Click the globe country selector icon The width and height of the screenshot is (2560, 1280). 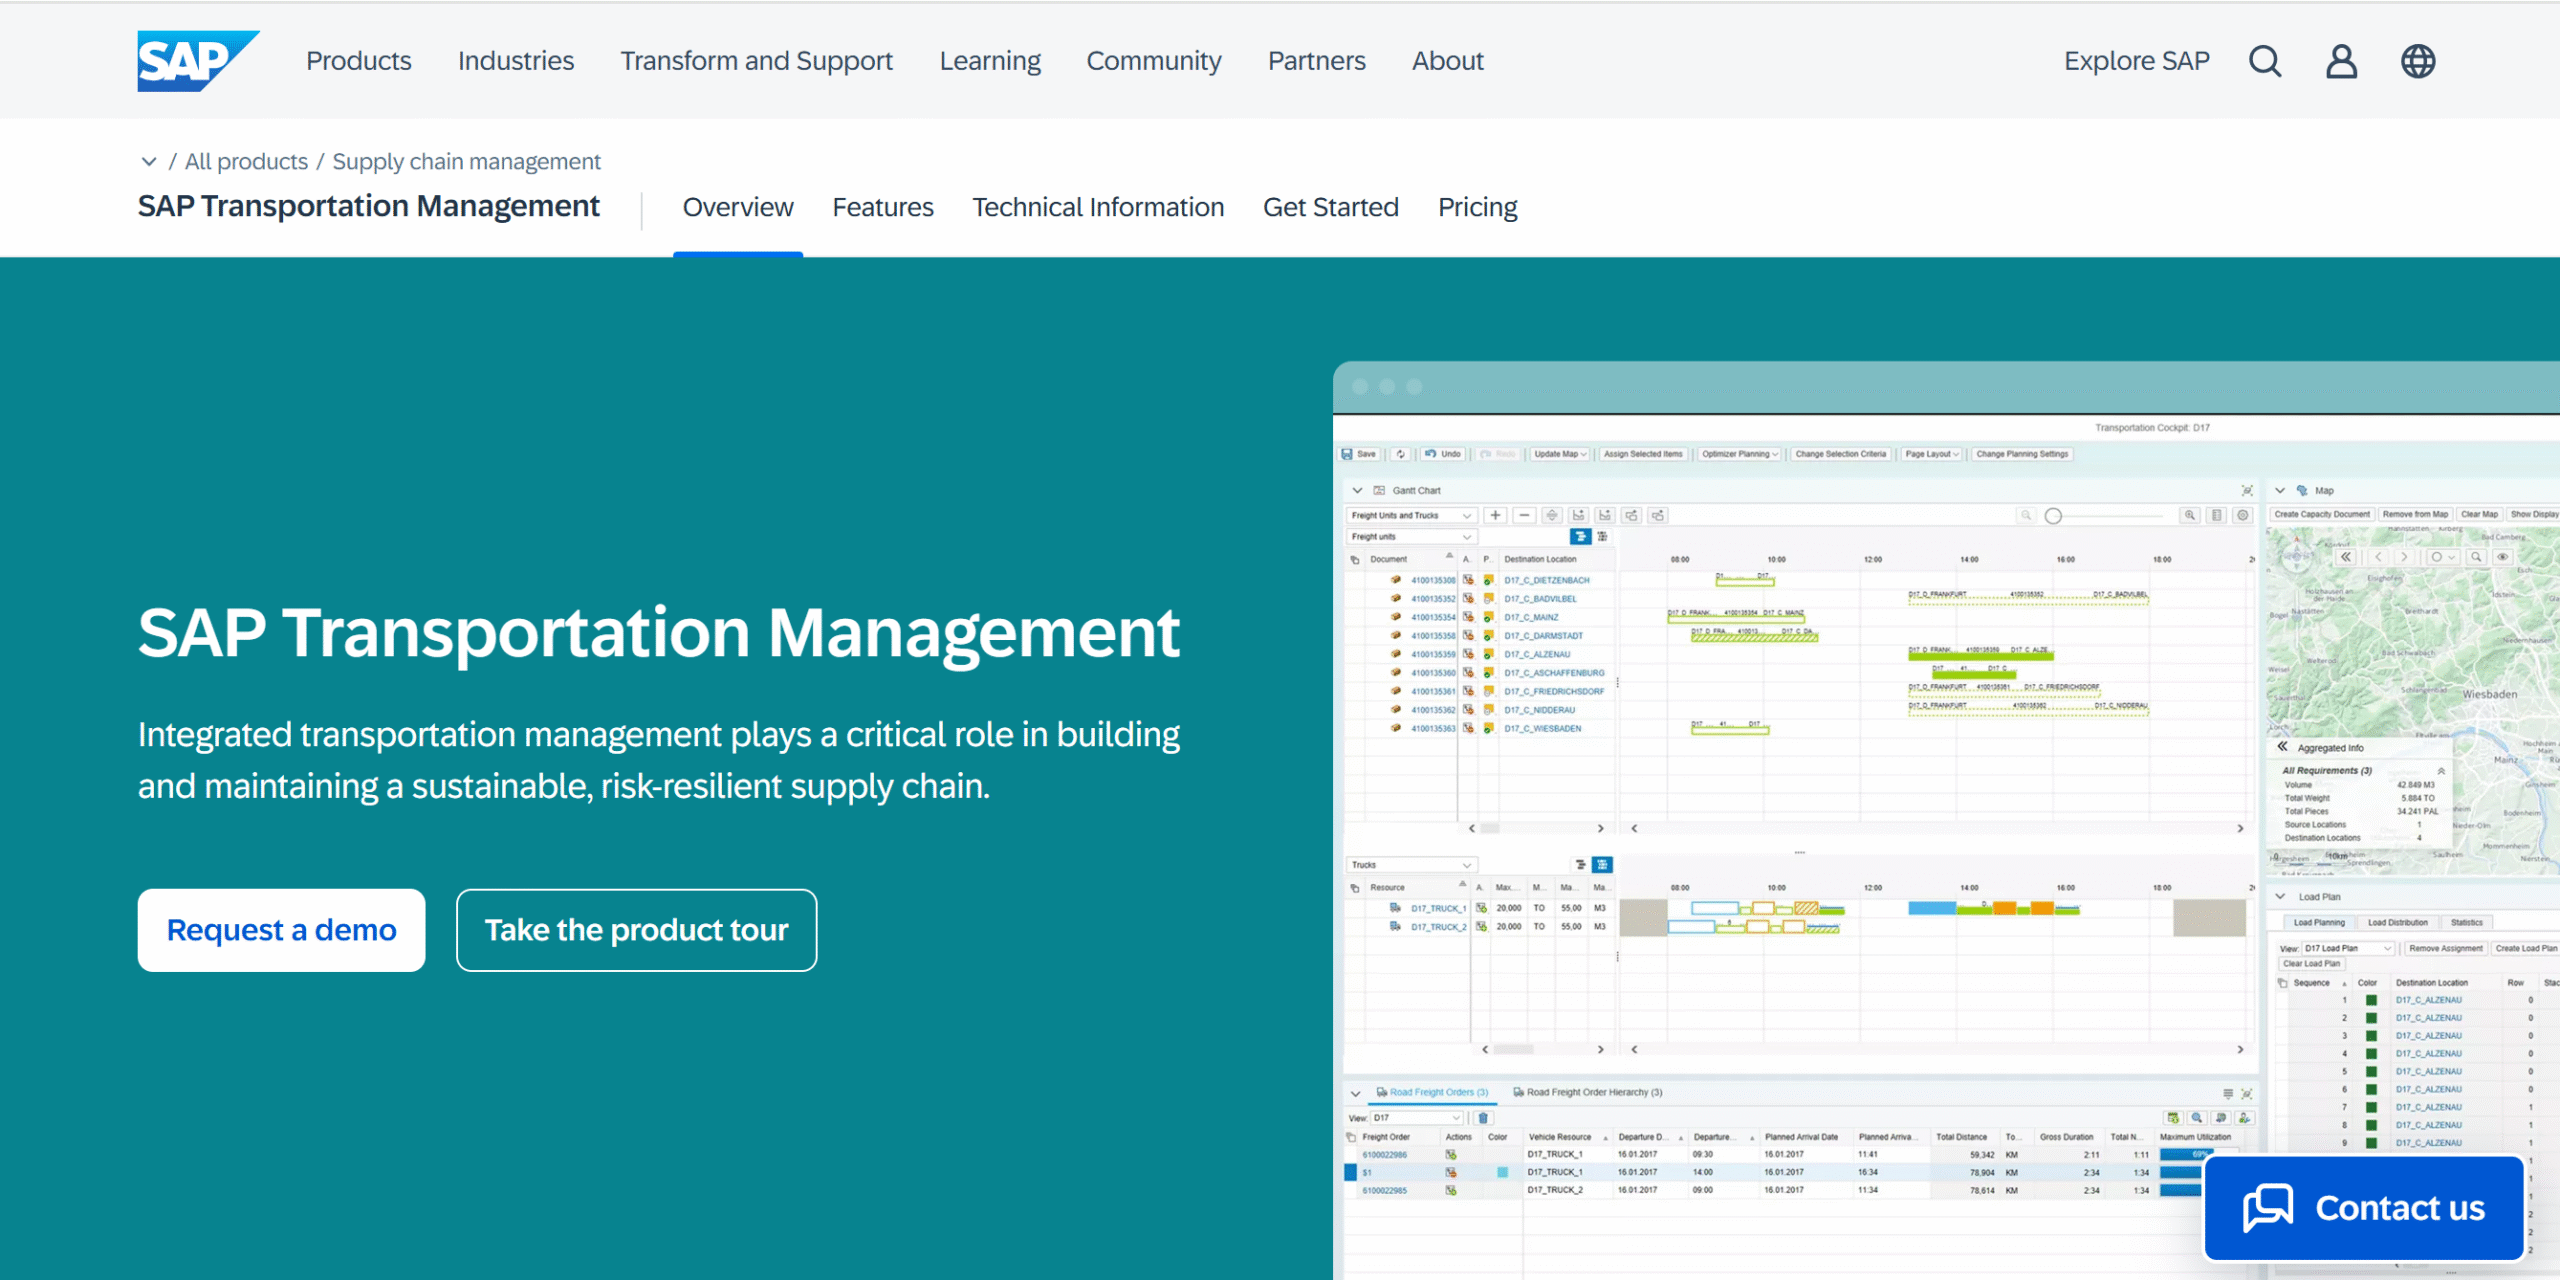pyautogui.click(x=2418, y=61)
